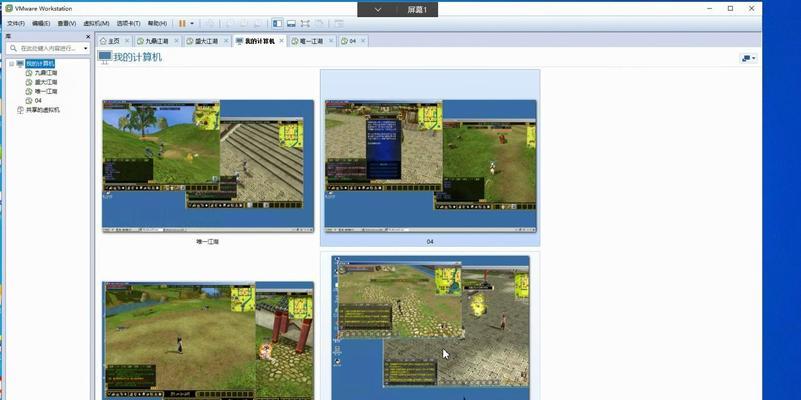Close the 盛大江湖 tab
The image size is (801, 400).
[226, 41]
